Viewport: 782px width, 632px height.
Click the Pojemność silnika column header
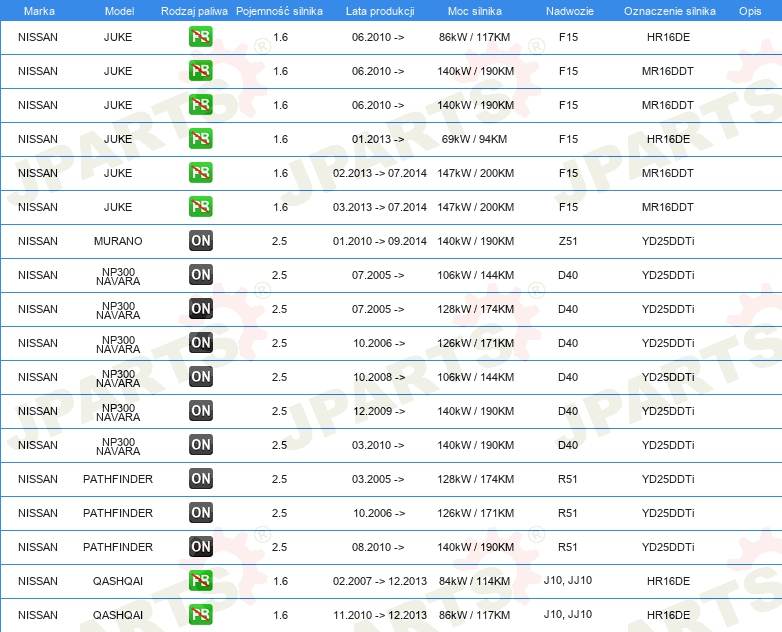pos(279,11)
